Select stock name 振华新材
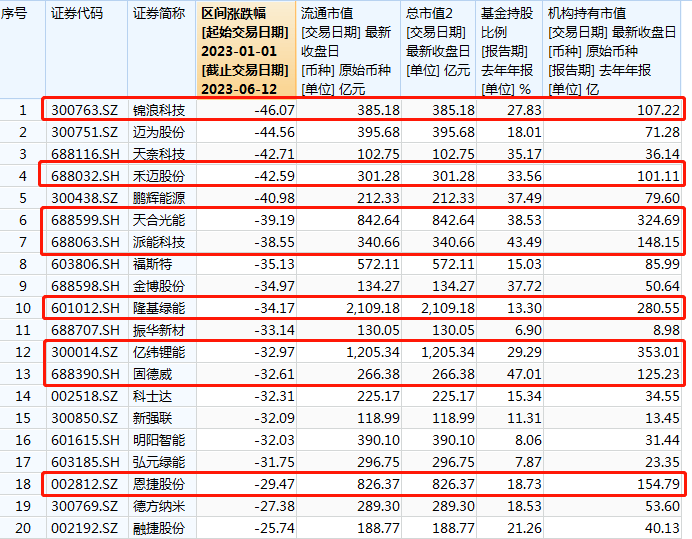 [x=159, y=330]
